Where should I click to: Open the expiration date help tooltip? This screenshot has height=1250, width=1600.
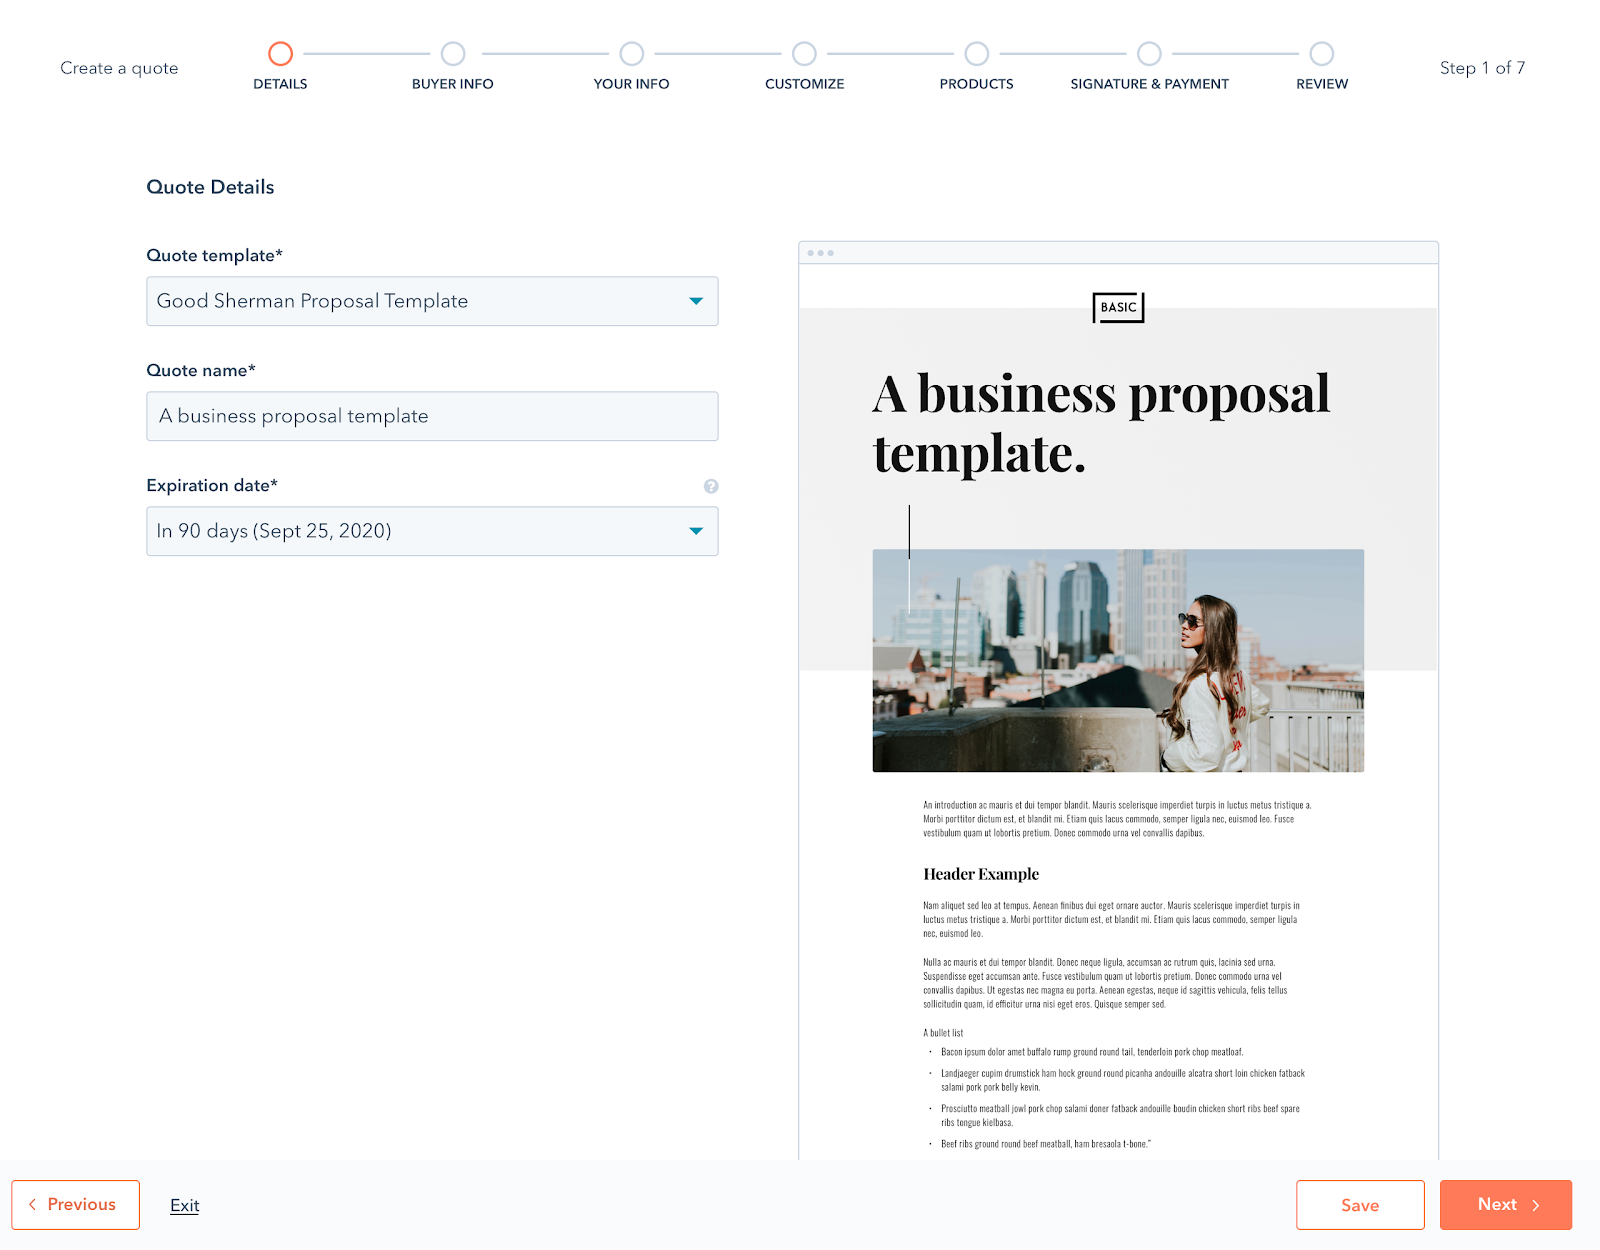point(710,487)
